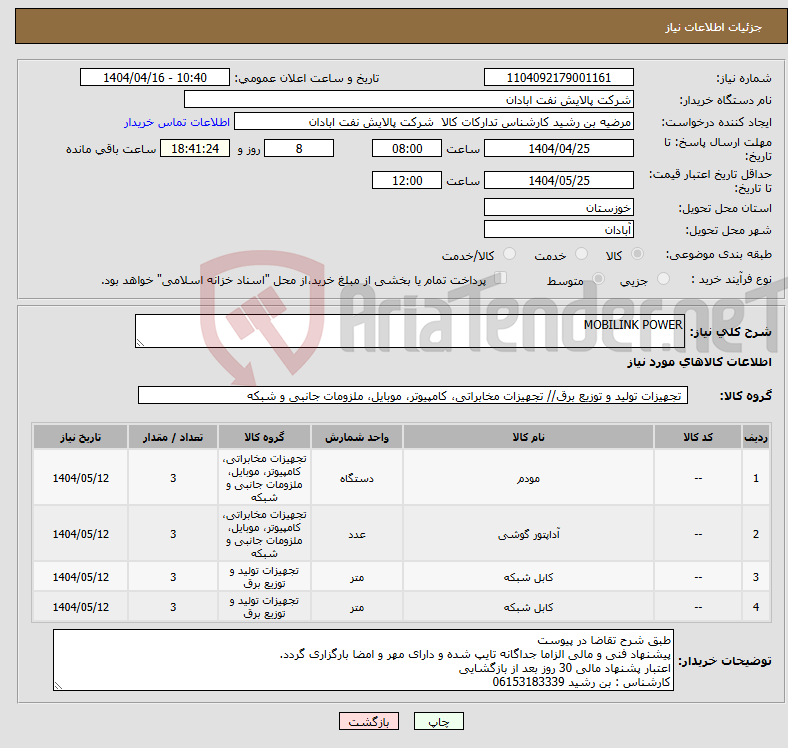Click the تاریخ نیاز column header
Viewport: 788px width, 748px height.
[80, 437]
